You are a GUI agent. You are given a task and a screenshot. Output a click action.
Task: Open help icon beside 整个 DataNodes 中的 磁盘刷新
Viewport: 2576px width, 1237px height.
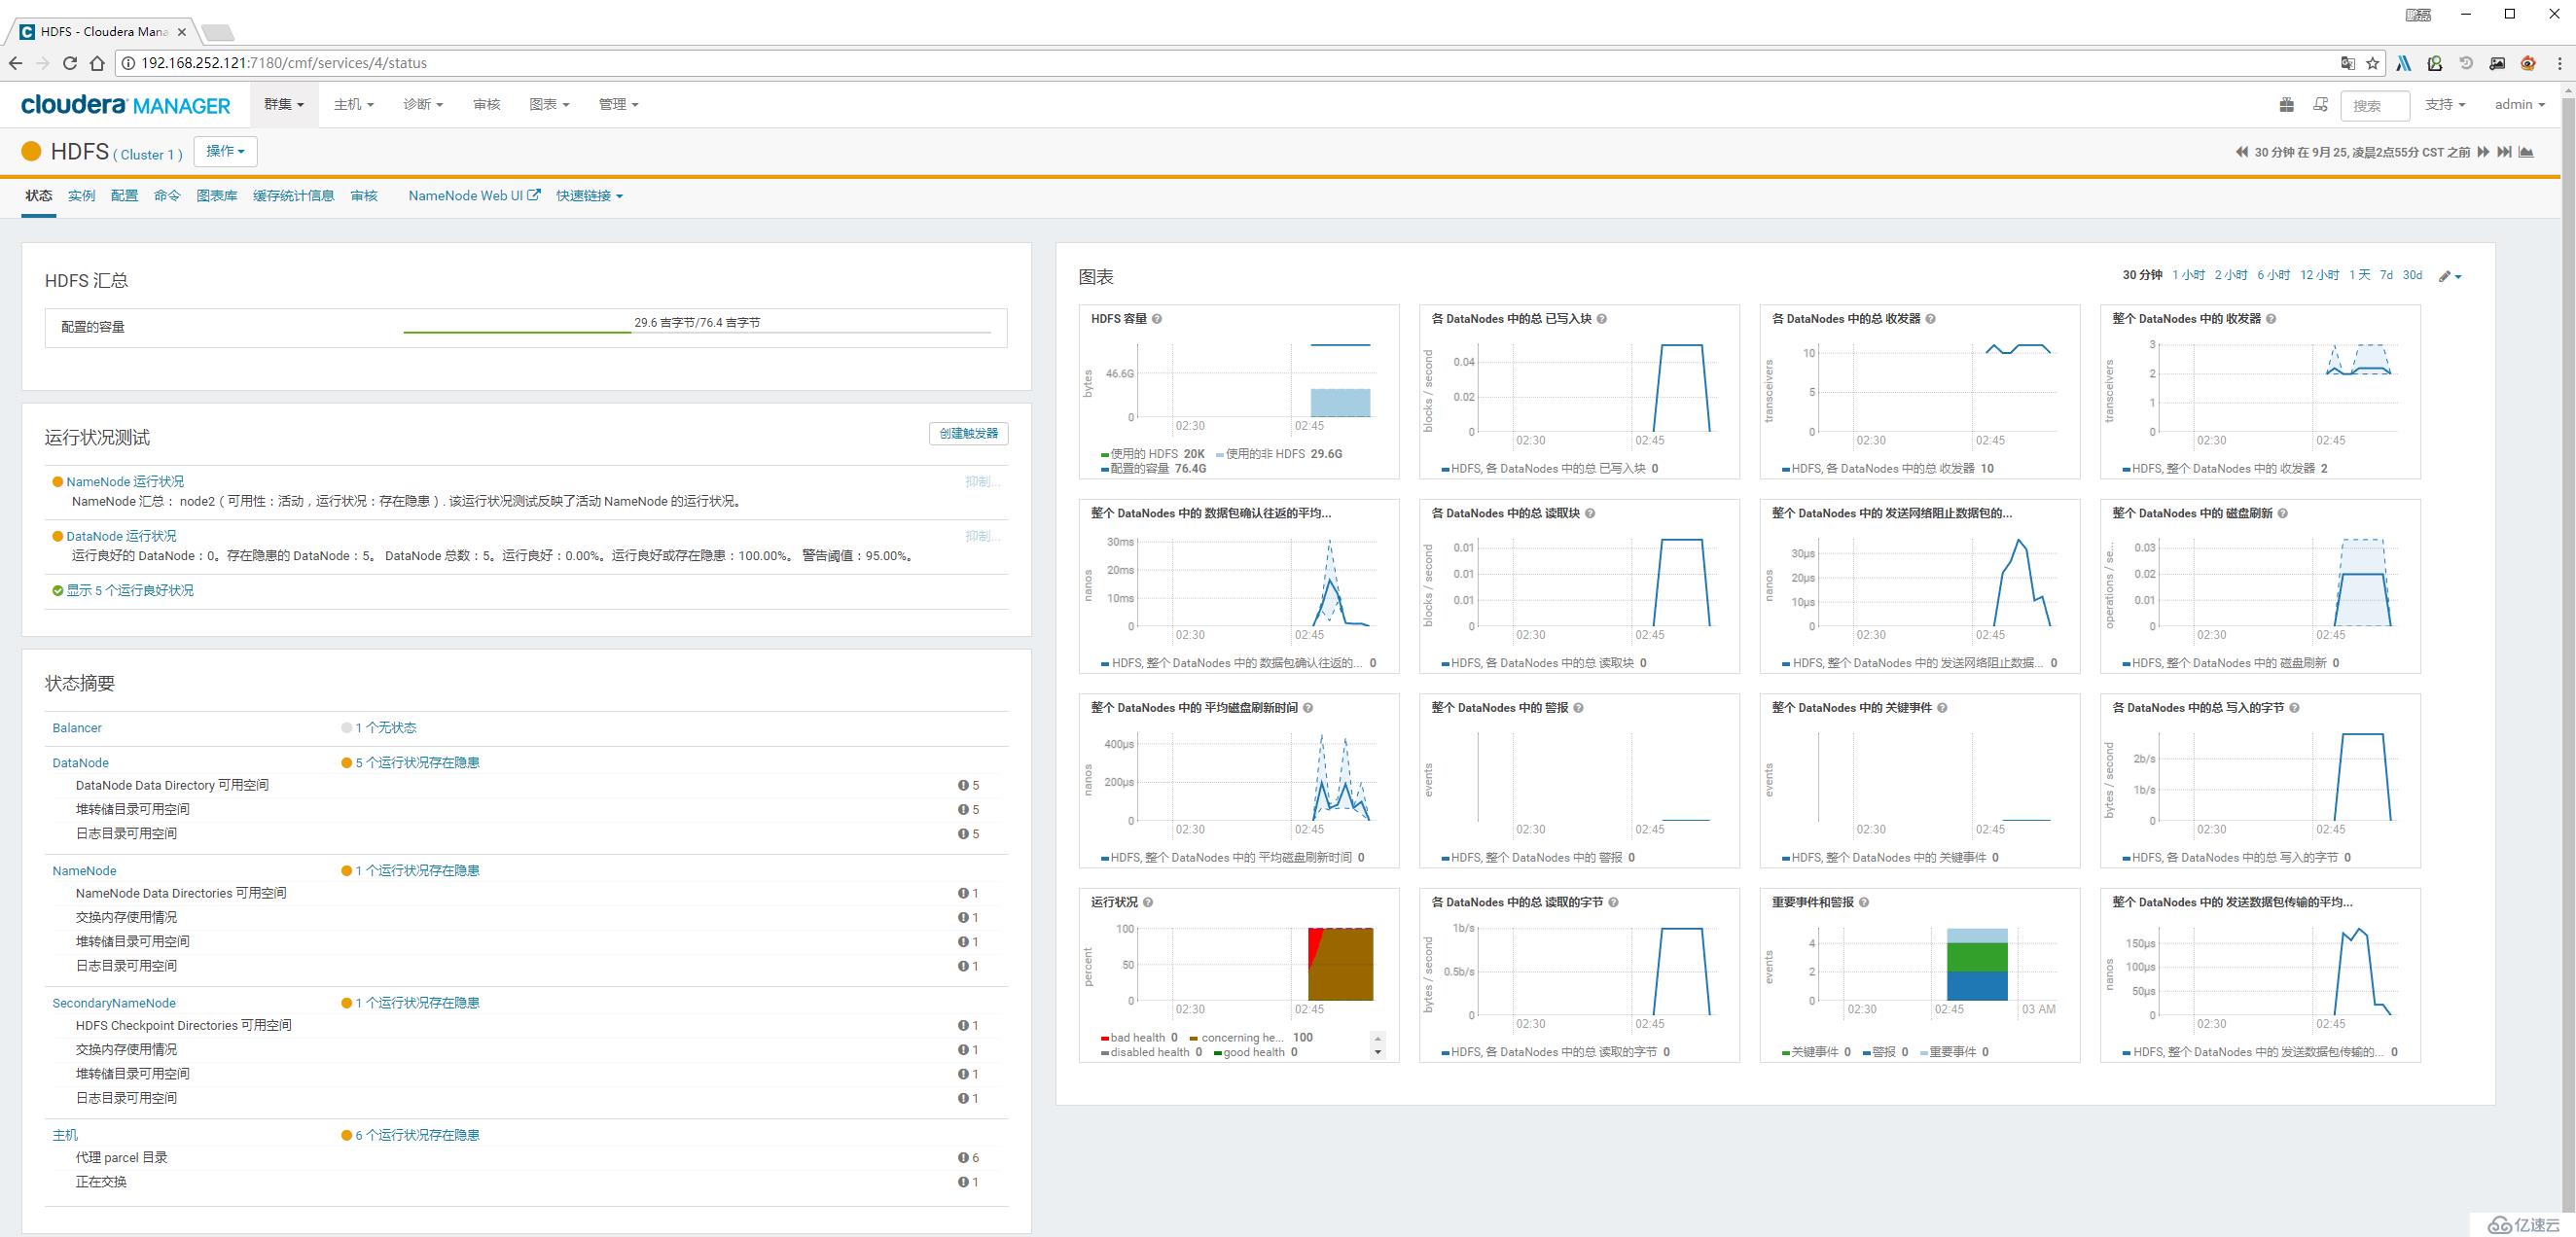pyautogui.click(x=2283, y=513)
